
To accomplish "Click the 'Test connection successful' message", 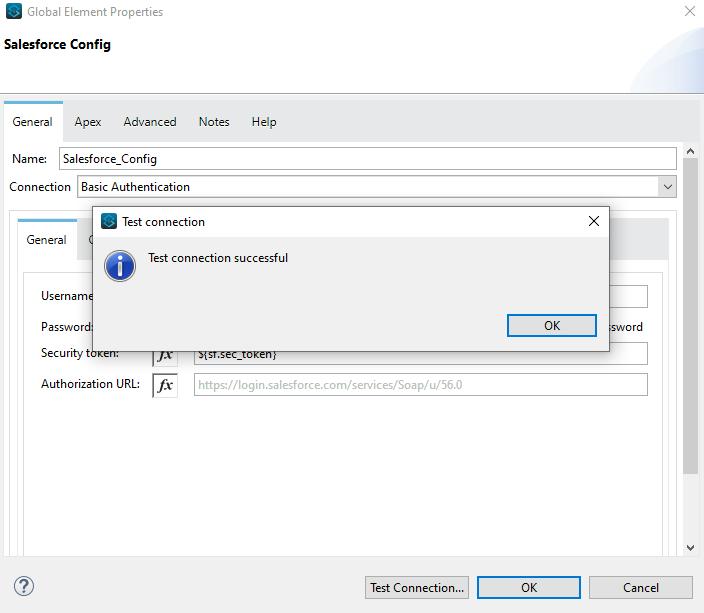I will (x=218, y=258).
